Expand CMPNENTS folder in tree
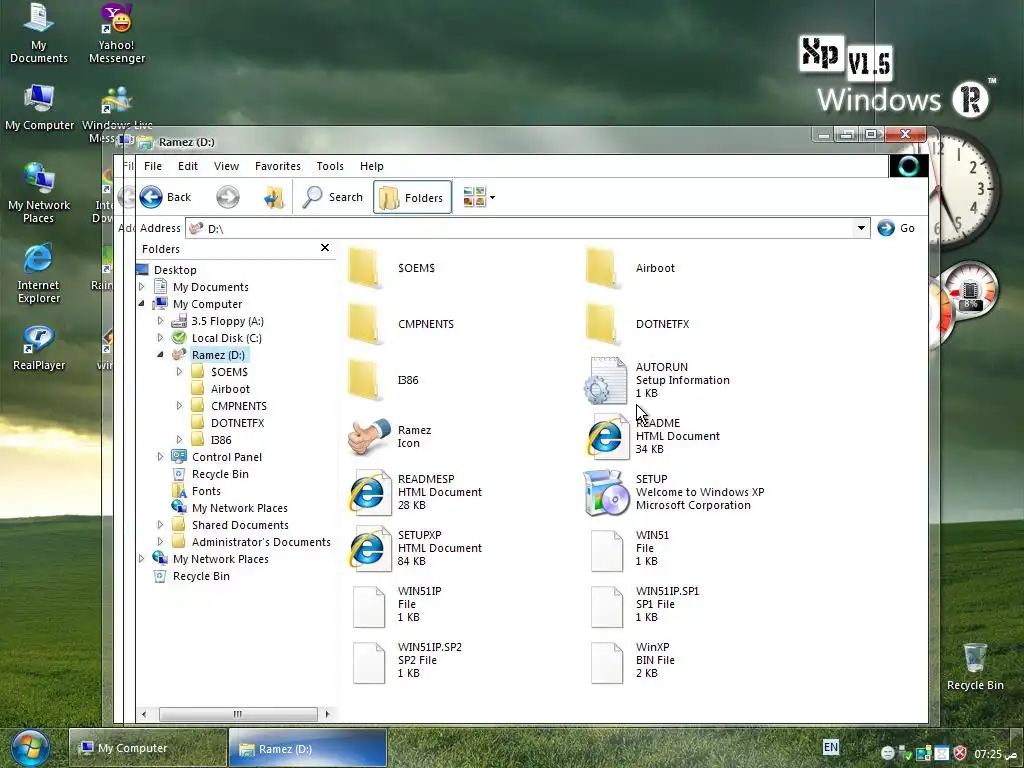Screen dimensions: 1024x768 pos(180,406)
